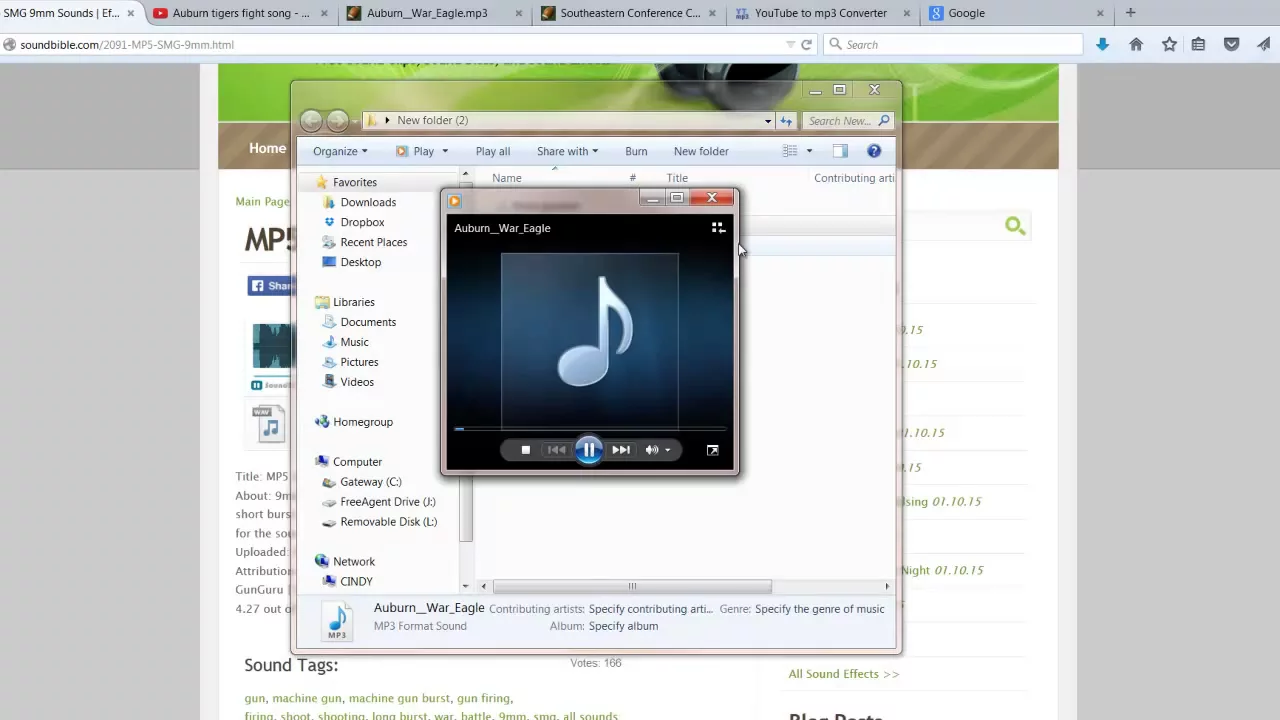Select Computer in navigation pane
Image resolution: width=1280 pixels, height=720 pixels.
pos(357,462)
